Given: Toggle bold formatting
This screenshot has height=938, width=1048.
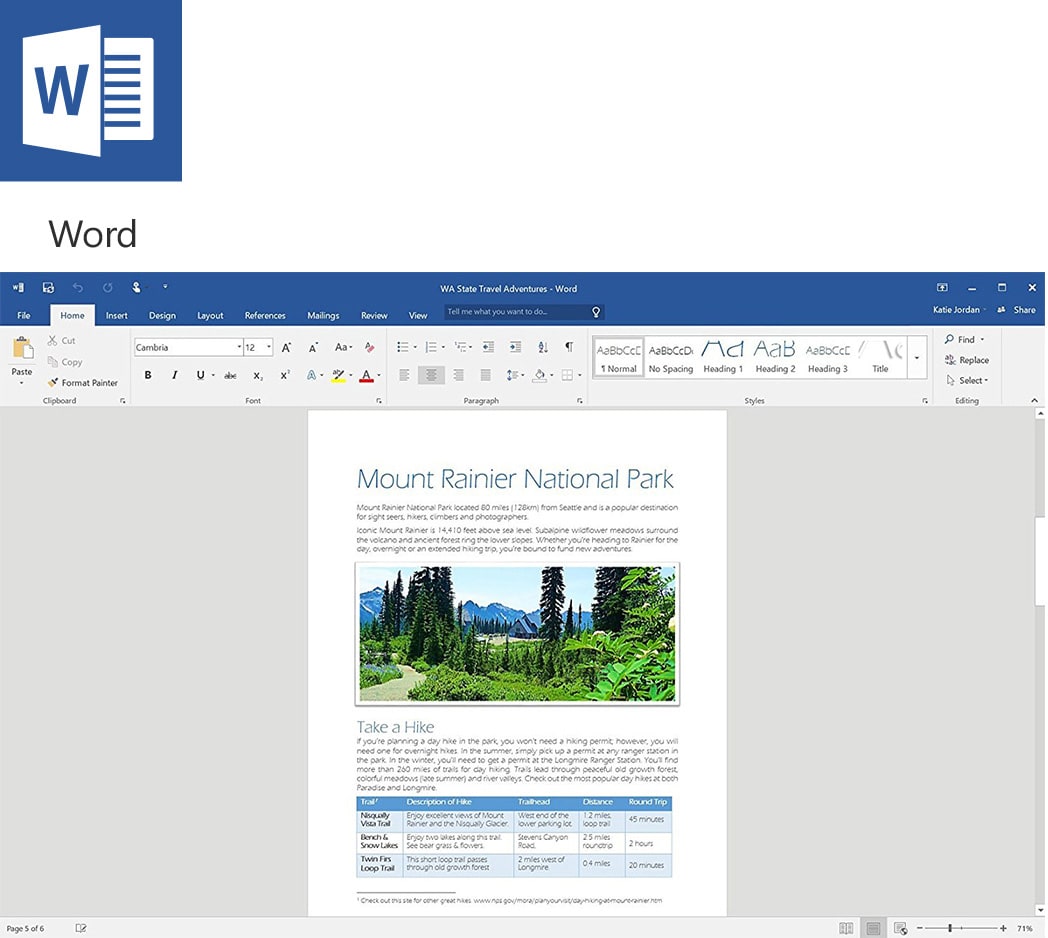Looking at the screenshot, I should [x=148, y=375].
